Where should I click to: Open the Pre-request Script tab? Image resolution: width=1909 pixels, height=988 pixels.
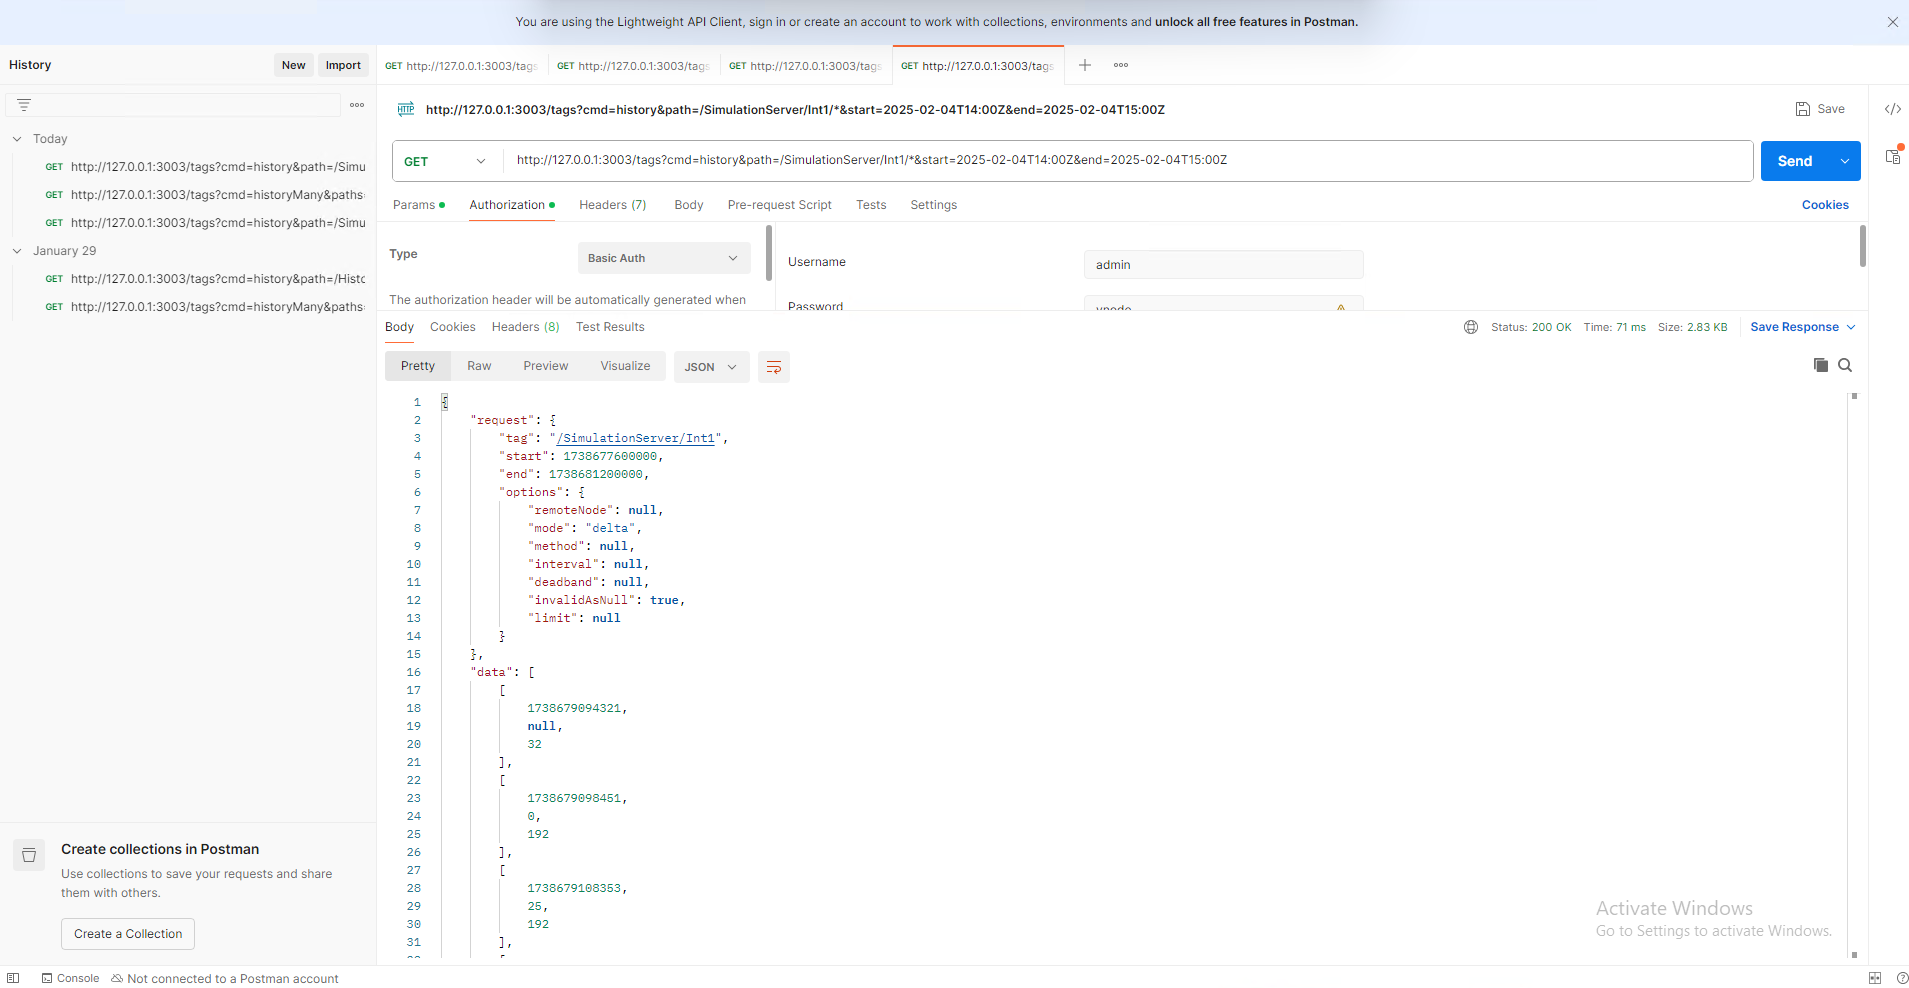point(780,205)
